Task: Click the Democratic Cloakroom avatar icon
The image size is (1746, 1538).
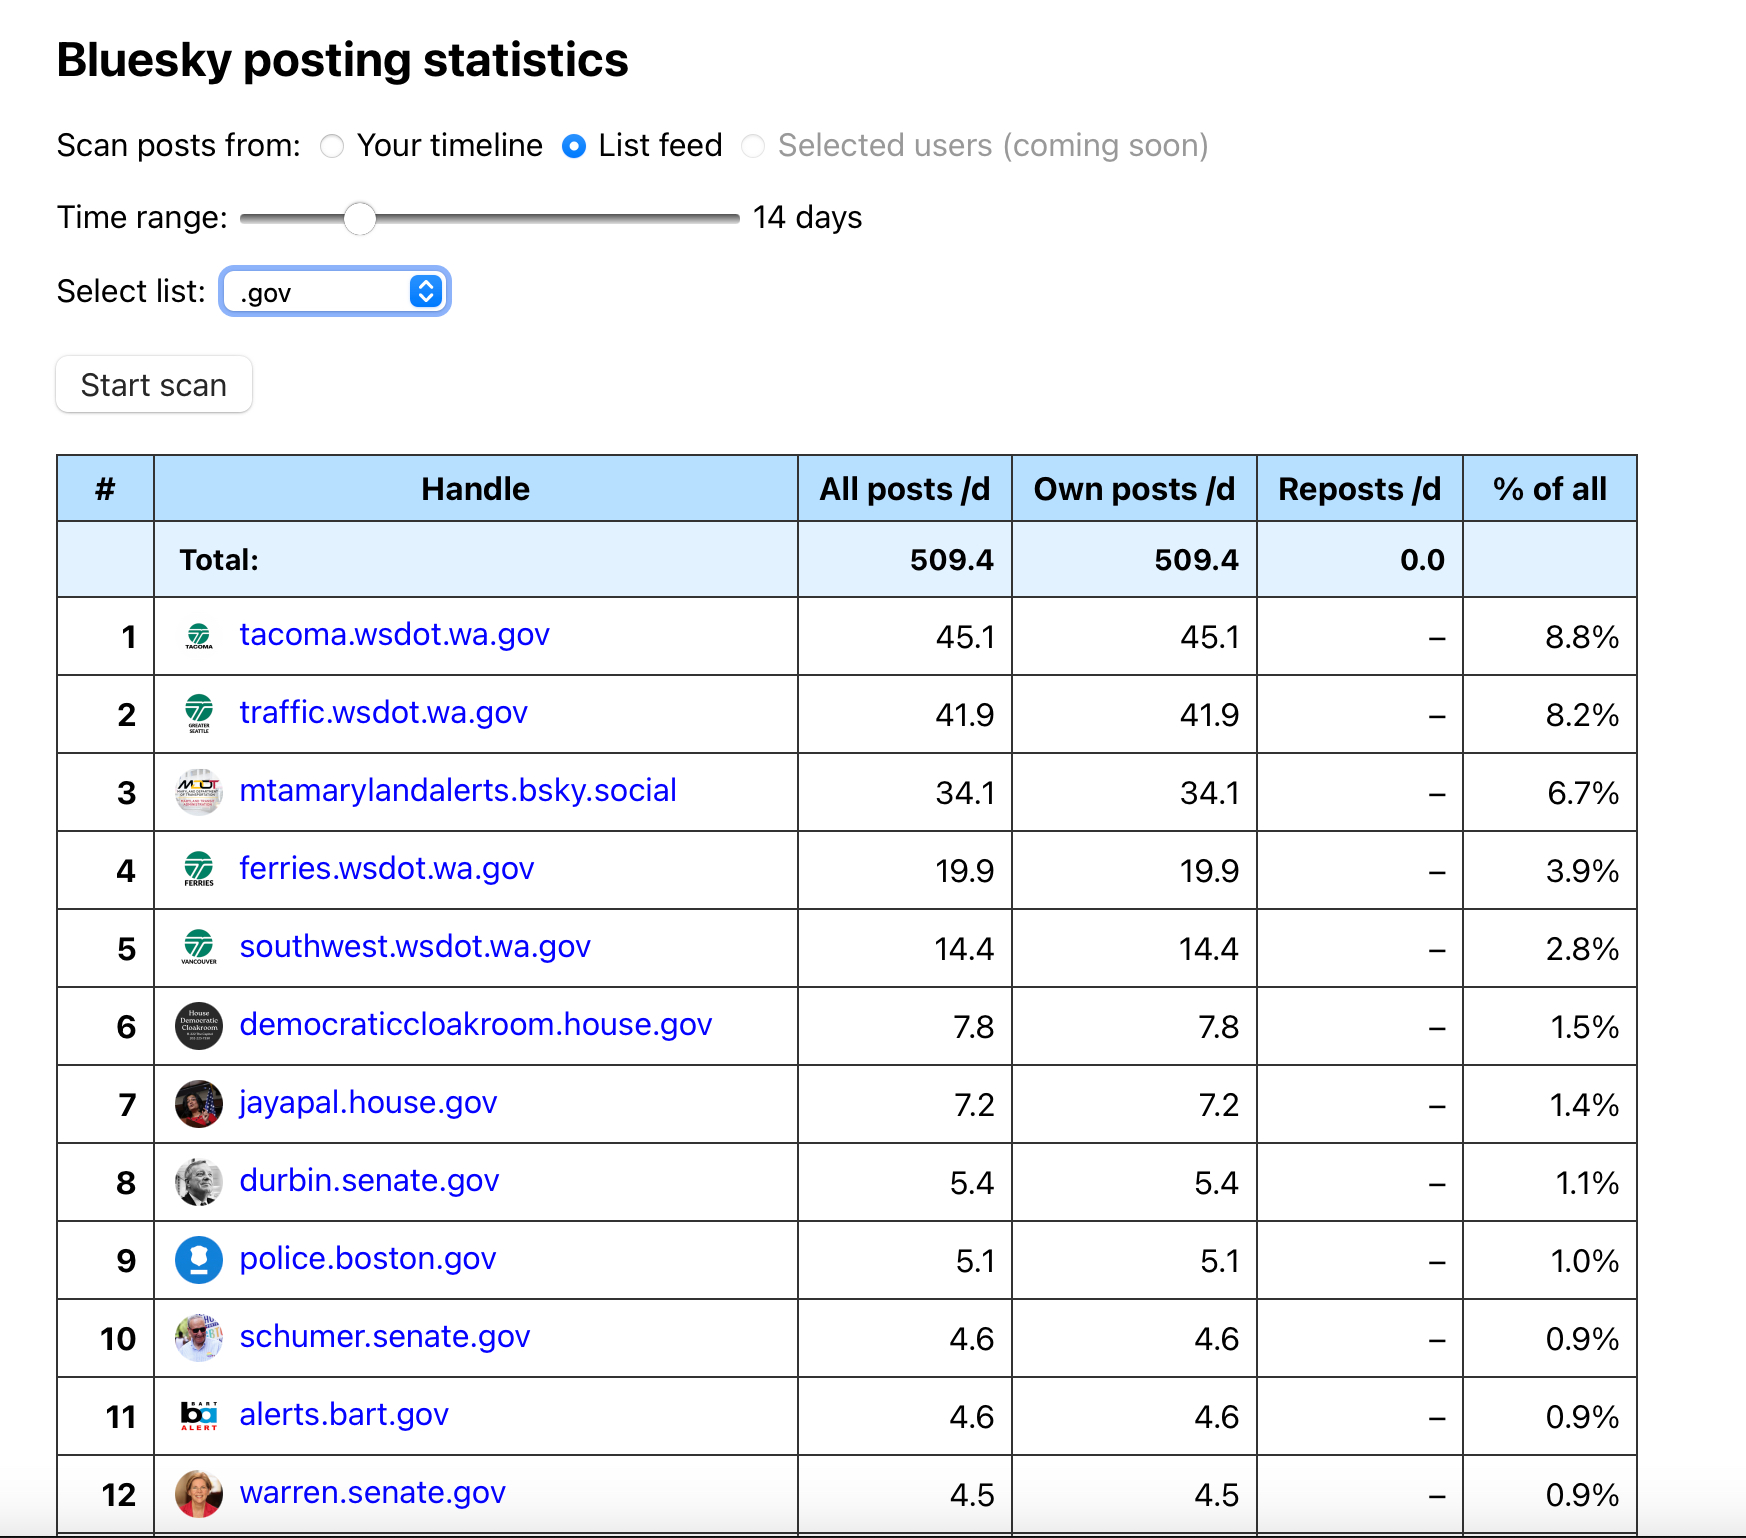Action: (x=199, y=1026)
